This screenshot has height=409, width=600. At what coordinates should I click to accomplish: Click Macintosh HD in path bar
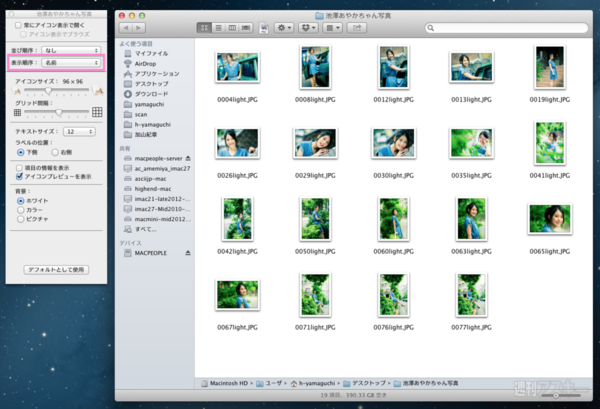pyautogui.click(x=225, y=383)
